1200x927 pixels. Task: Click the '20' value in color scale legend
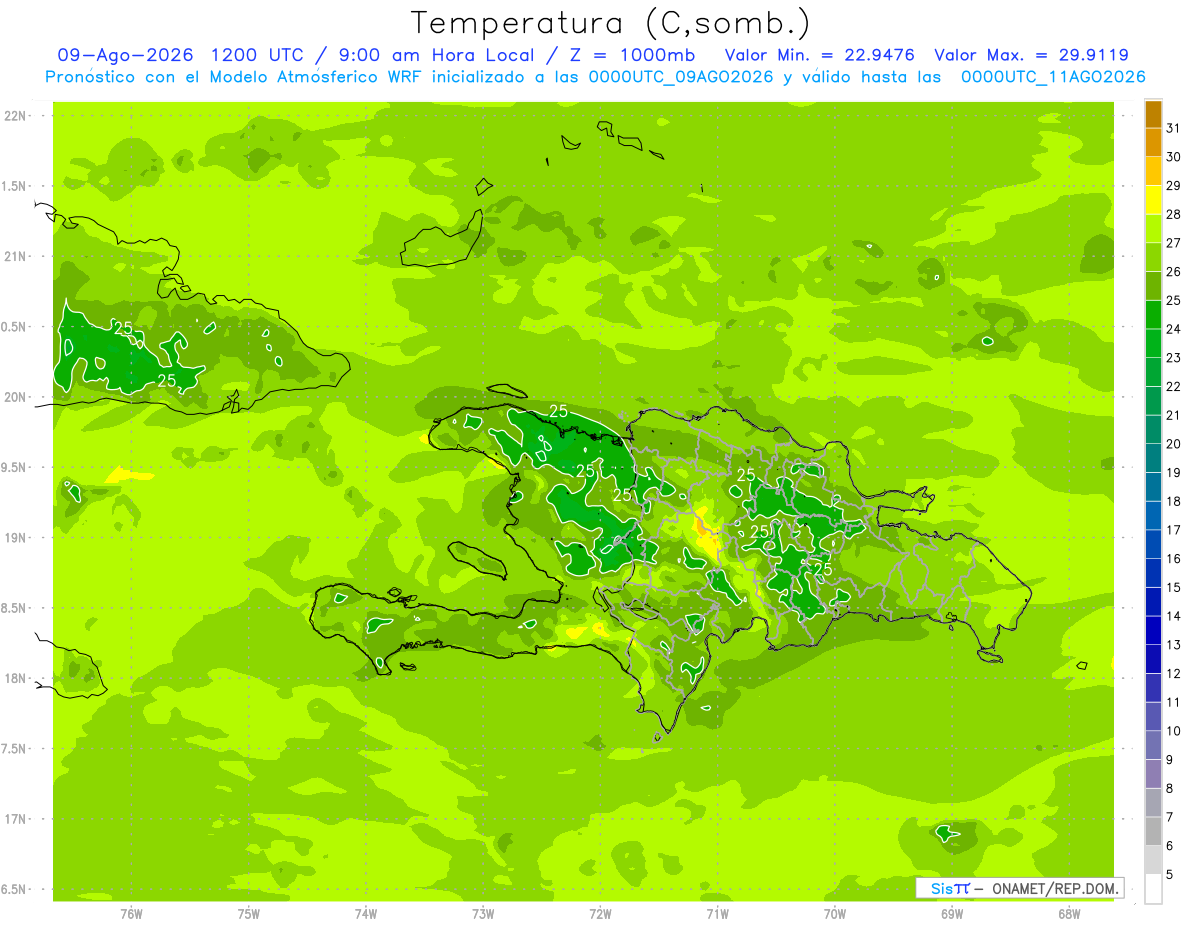1173,444
